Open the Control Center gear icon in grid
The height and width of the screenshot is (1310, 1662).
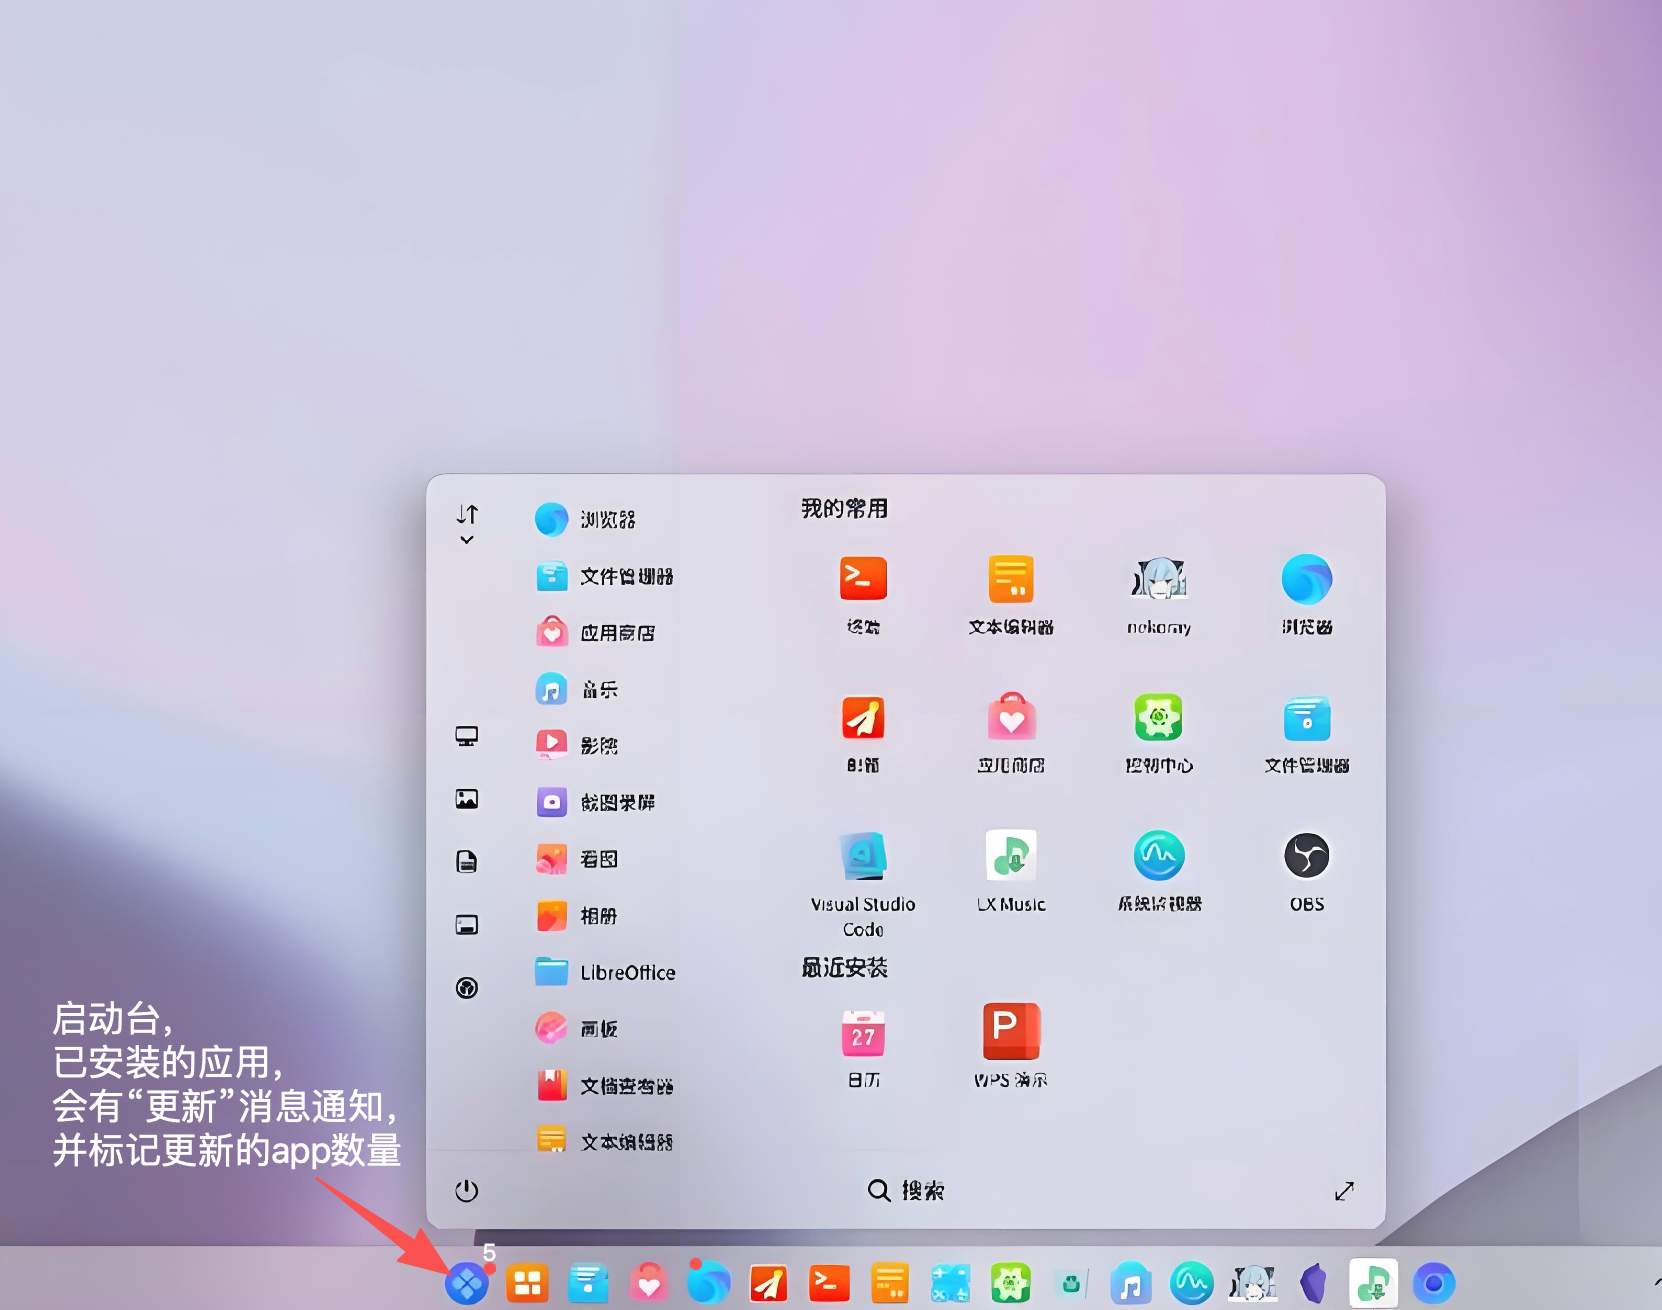pyautogui.click(x=1159, y=717)
